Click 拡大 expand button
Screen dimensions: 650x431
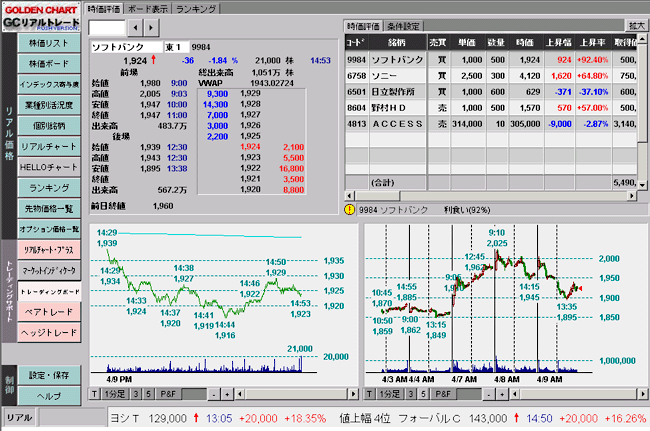click(636, 26)
